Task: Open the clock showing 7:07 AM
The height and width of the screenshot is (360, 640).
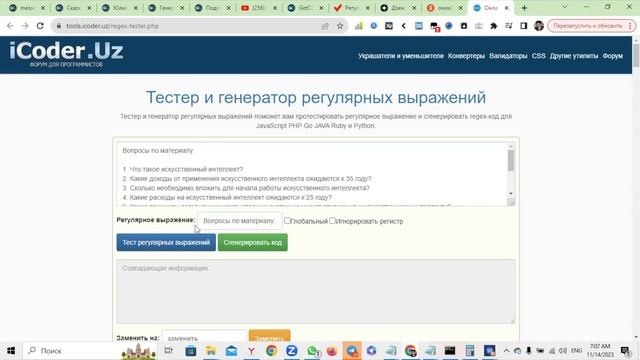Action: point(600,351)
